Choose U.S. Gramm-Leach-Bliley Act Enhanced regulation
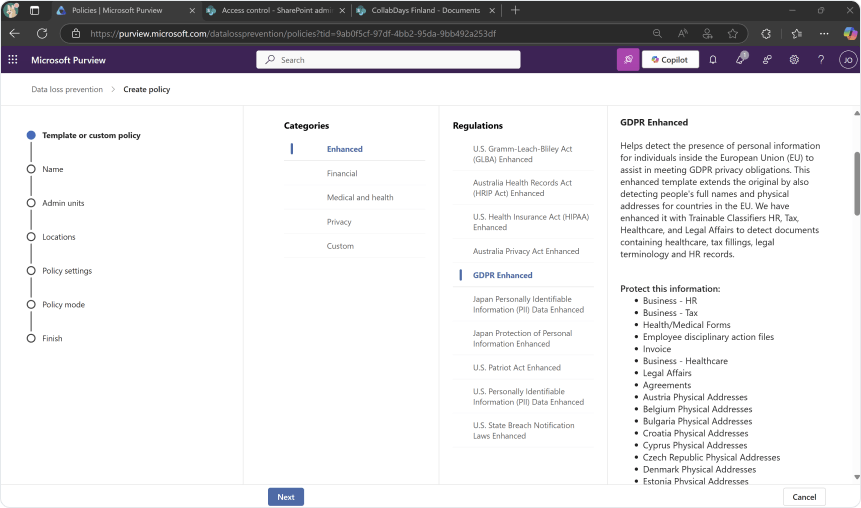Viewport: 861px width, 508px height. tap(523, 154)
